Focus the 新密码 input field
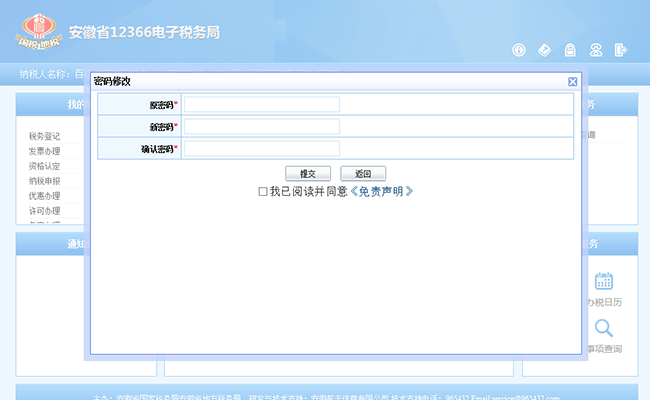650x400 pixels. pos(262,127)
